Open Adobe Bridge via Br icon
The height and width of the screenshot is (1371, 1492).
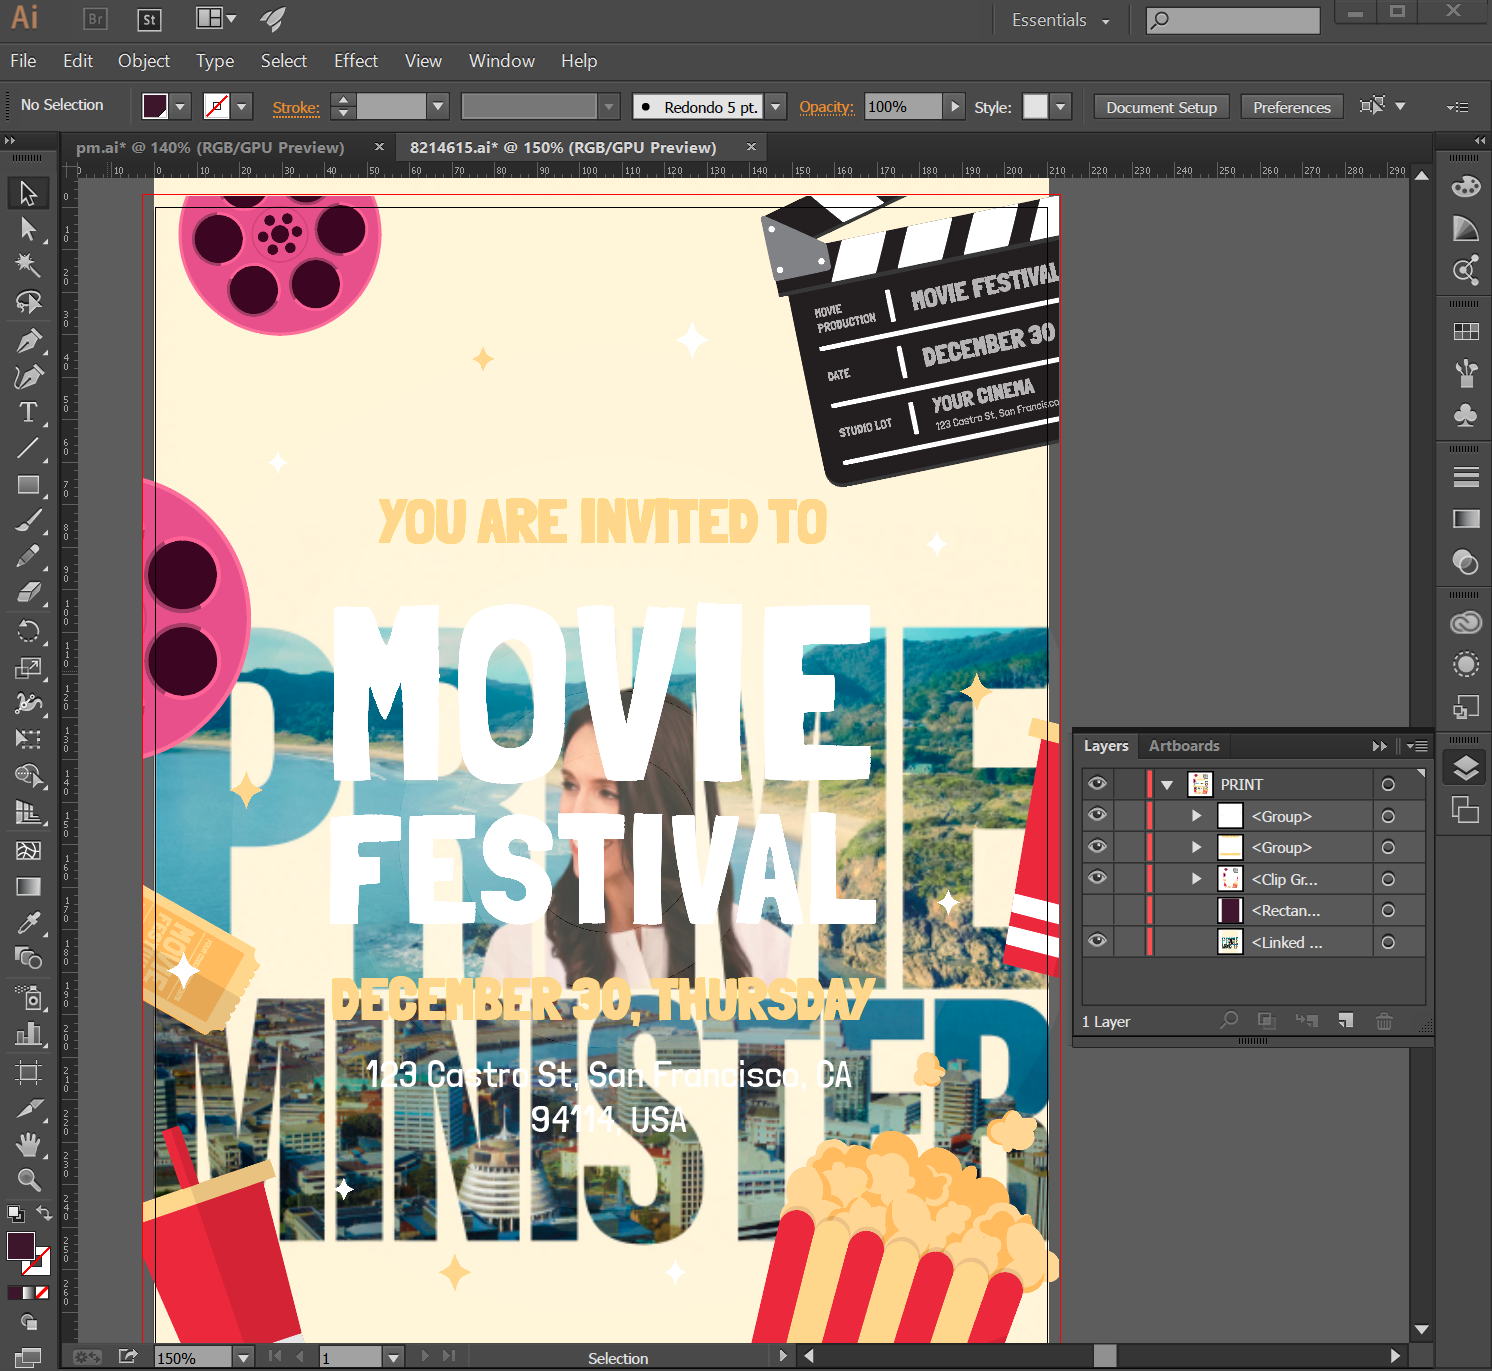(95, 19)
